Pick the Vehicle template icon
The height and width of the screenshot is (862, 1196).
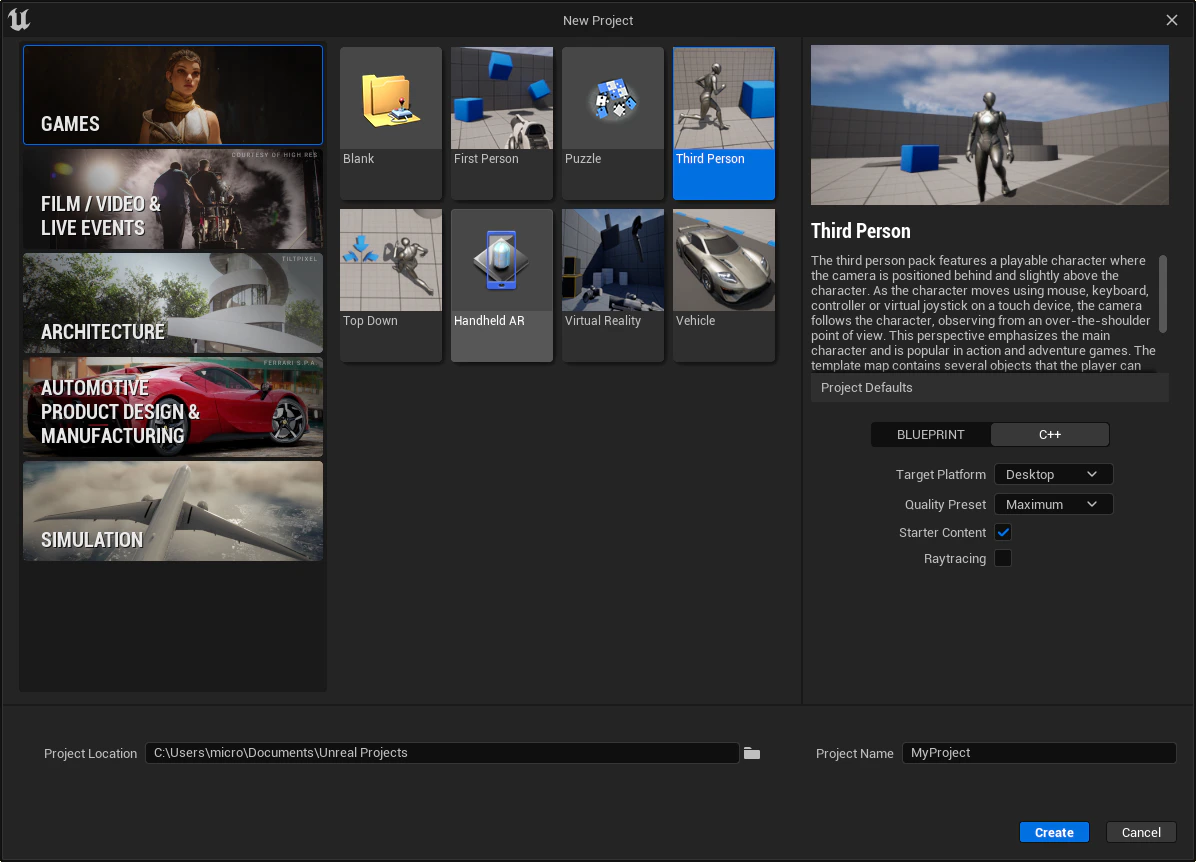click(723, 262)
